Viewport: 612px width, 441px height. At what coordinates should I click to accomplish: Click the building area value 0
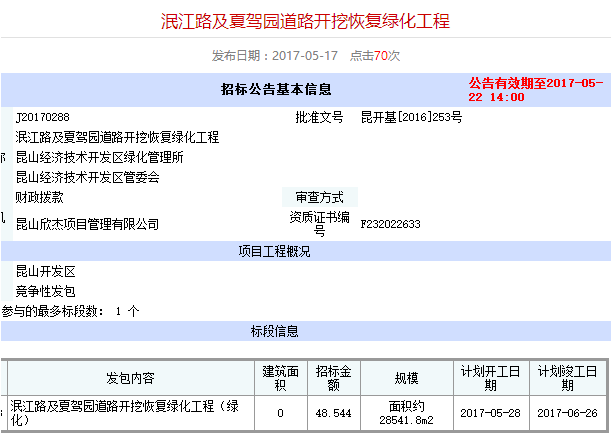coord(281,413)
